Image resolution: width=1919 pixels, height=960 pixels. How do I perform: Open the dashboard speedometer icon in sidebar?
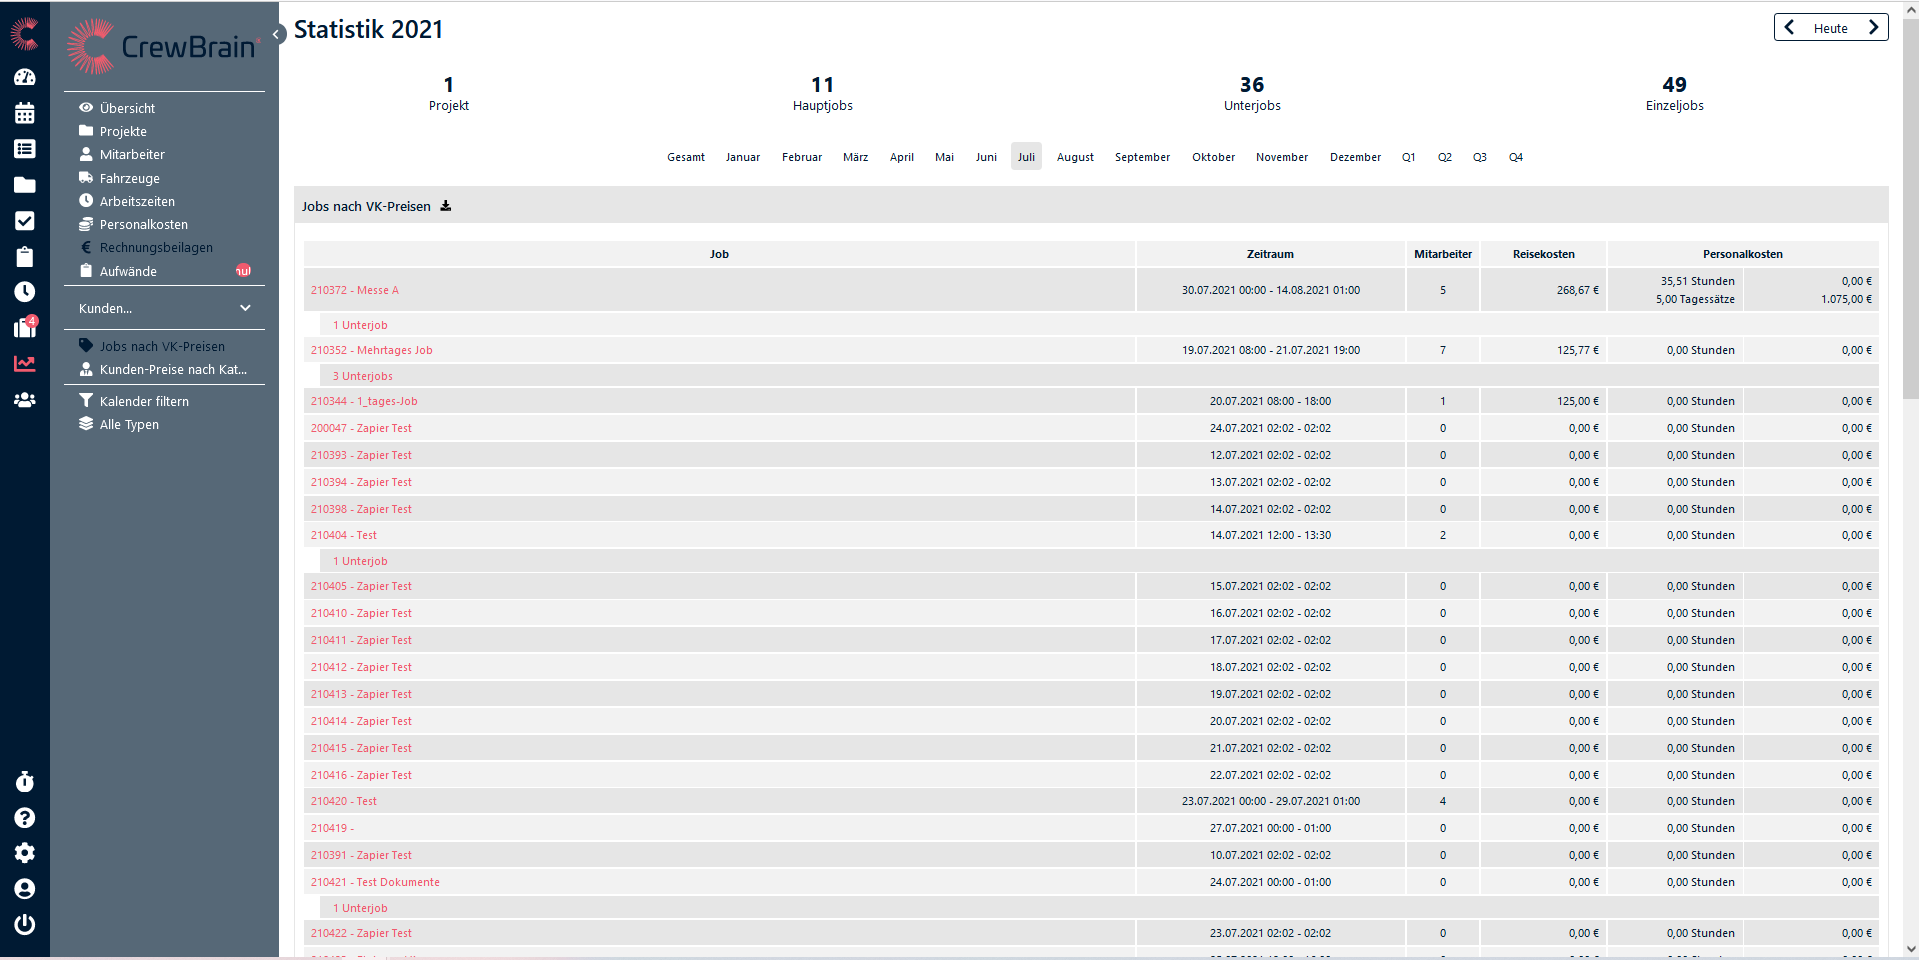tap(24, 77)
